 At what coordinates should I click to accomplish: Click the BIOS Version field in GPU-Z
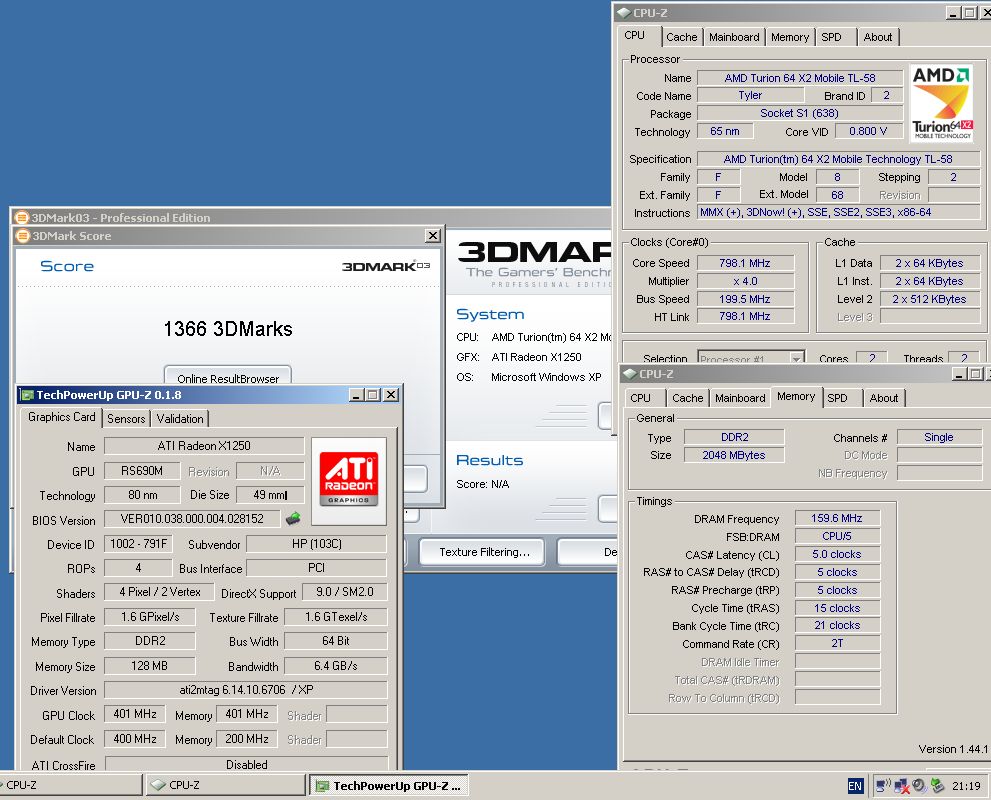[x=192, y=519]
